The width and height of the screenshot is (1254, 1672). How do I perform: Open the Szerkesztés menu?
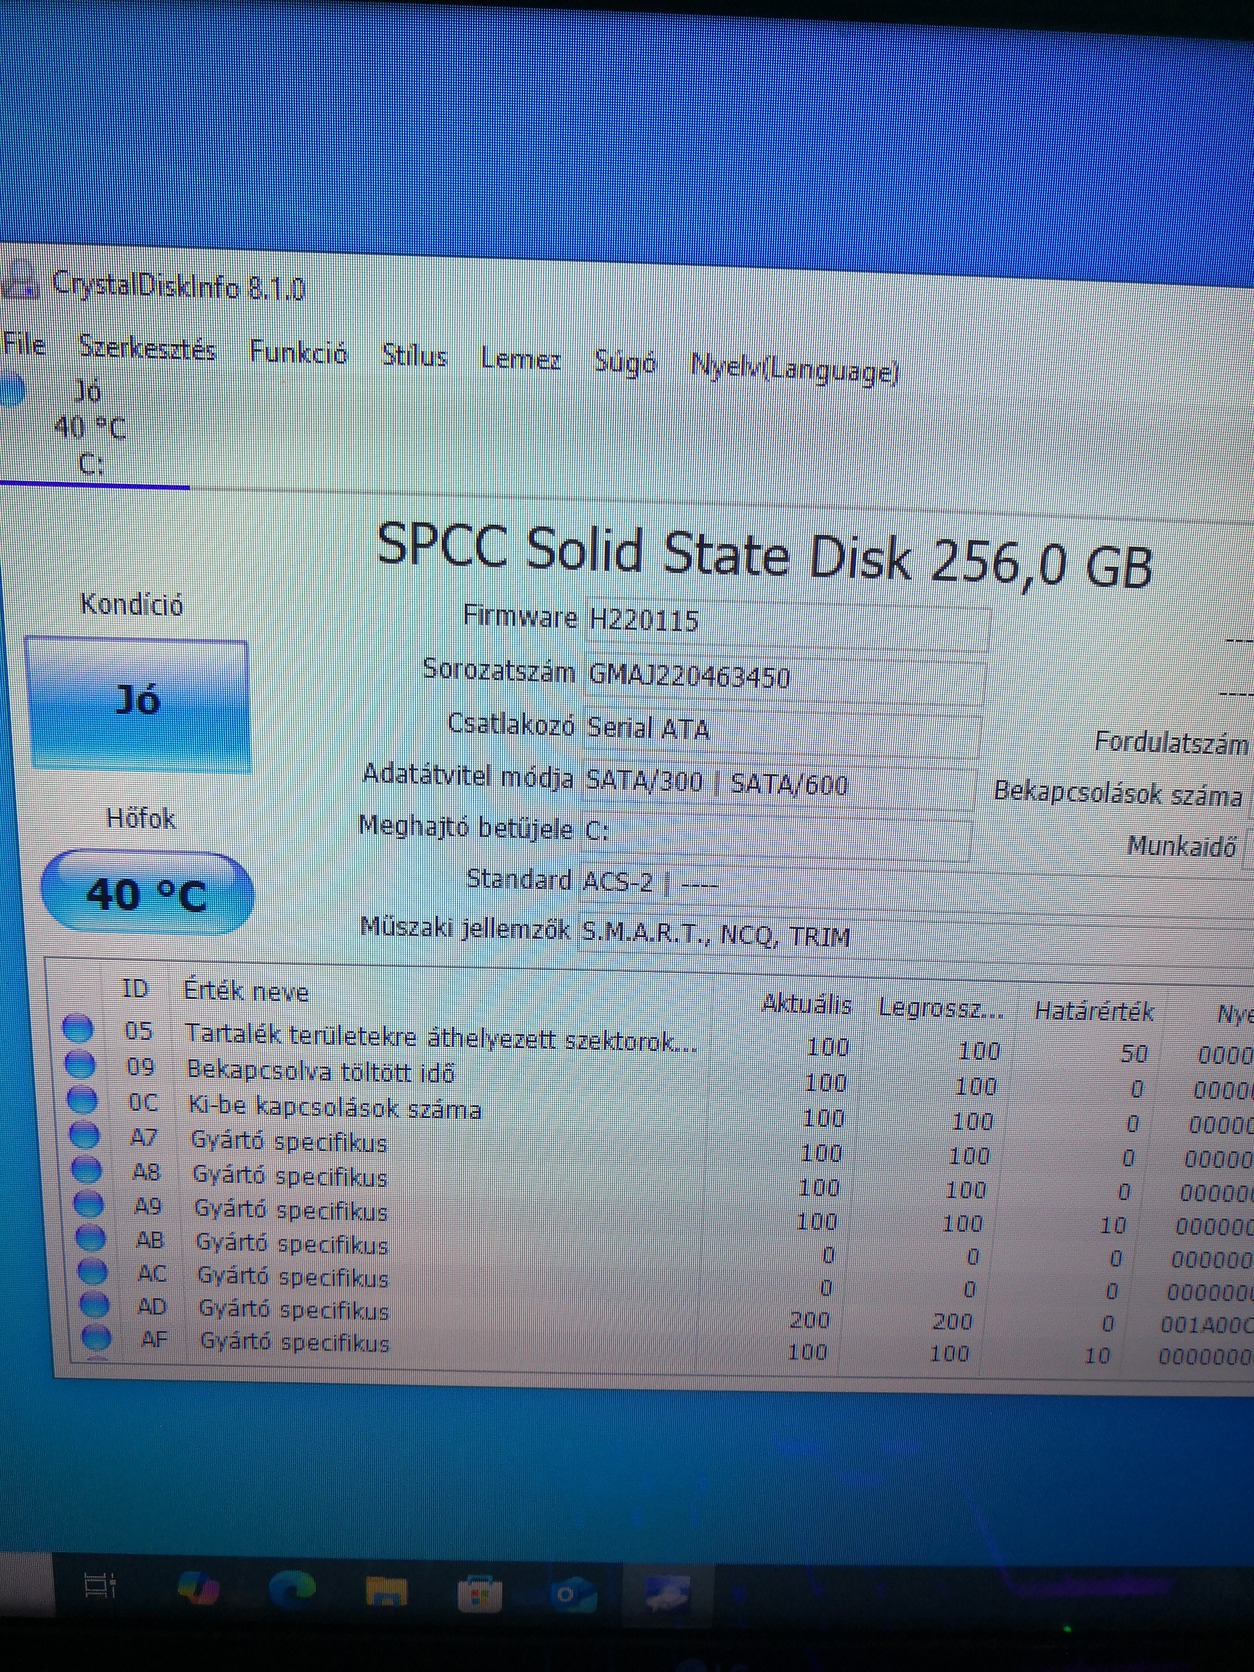tap(148, 348)
